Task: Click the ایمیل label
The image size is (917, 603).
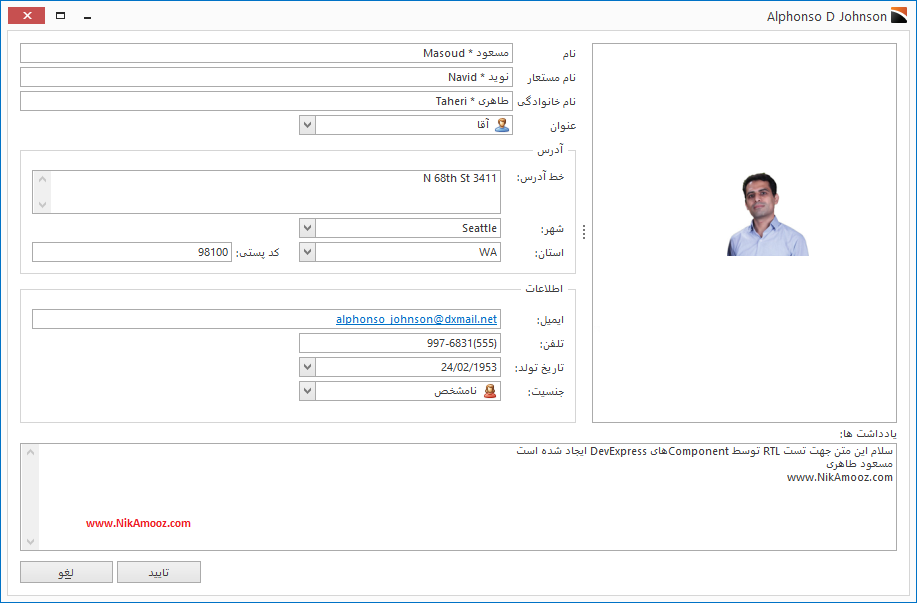Action: click(550, 320)
